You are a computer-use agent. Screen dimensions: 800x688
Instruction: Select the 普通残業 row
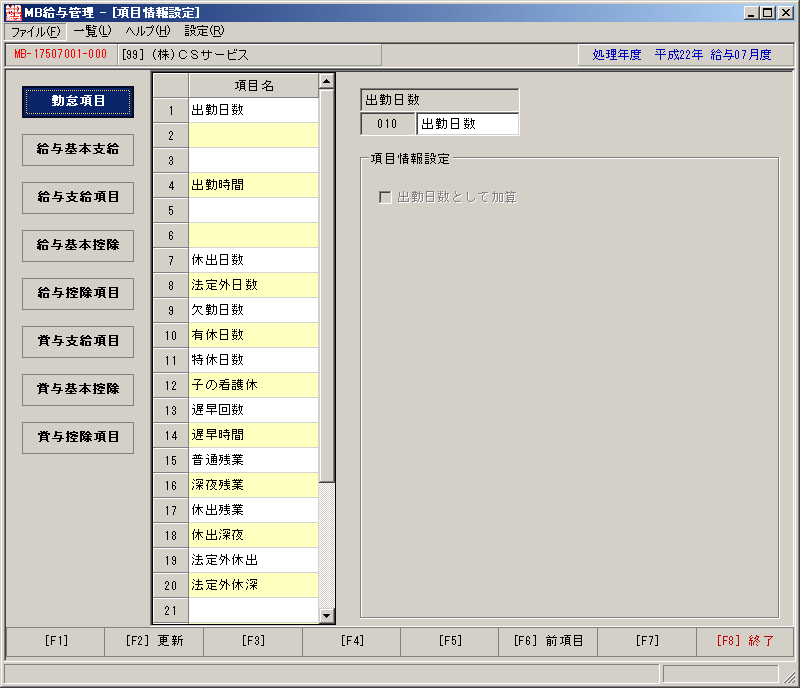254,460
